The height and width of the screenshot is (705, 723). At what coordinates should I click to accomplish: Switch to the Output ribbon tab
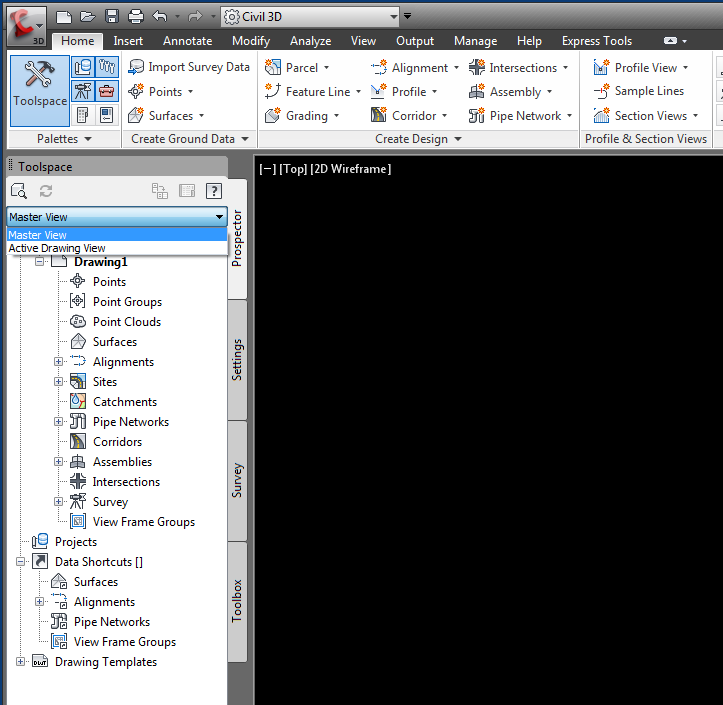415,41
